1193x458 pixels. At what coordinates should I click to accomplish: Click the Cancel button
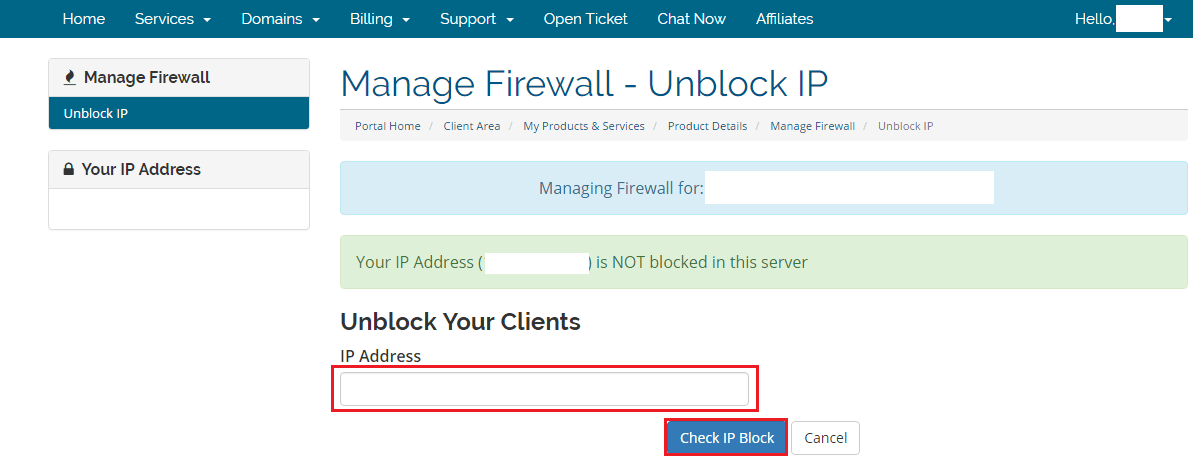pos(826,438)
